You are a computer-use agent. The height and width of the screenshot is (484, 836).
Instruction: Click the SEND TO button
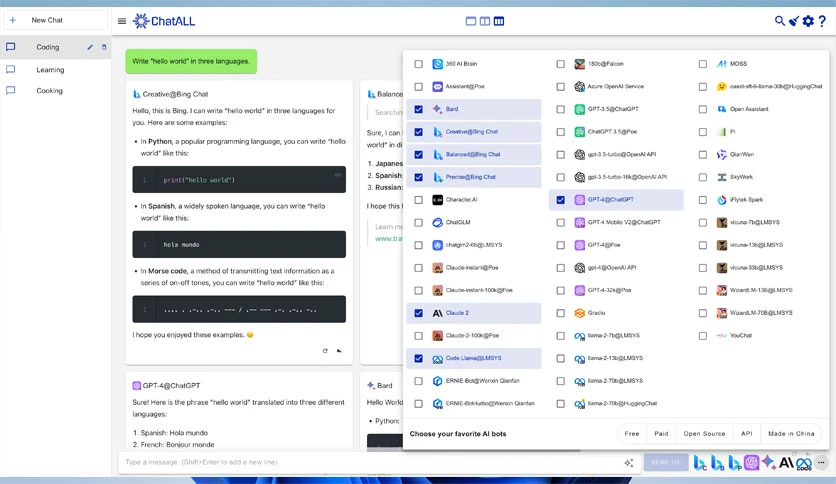pyautogui.click(x=665, y=462)
